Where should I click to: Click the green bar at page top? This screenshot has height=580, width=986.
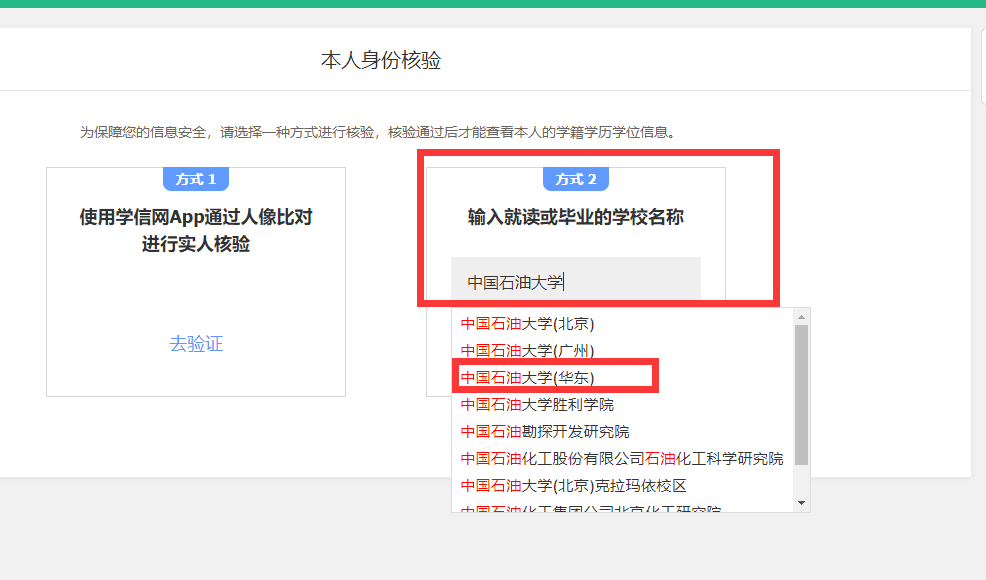pyautogui.click(x=493, y=3)
